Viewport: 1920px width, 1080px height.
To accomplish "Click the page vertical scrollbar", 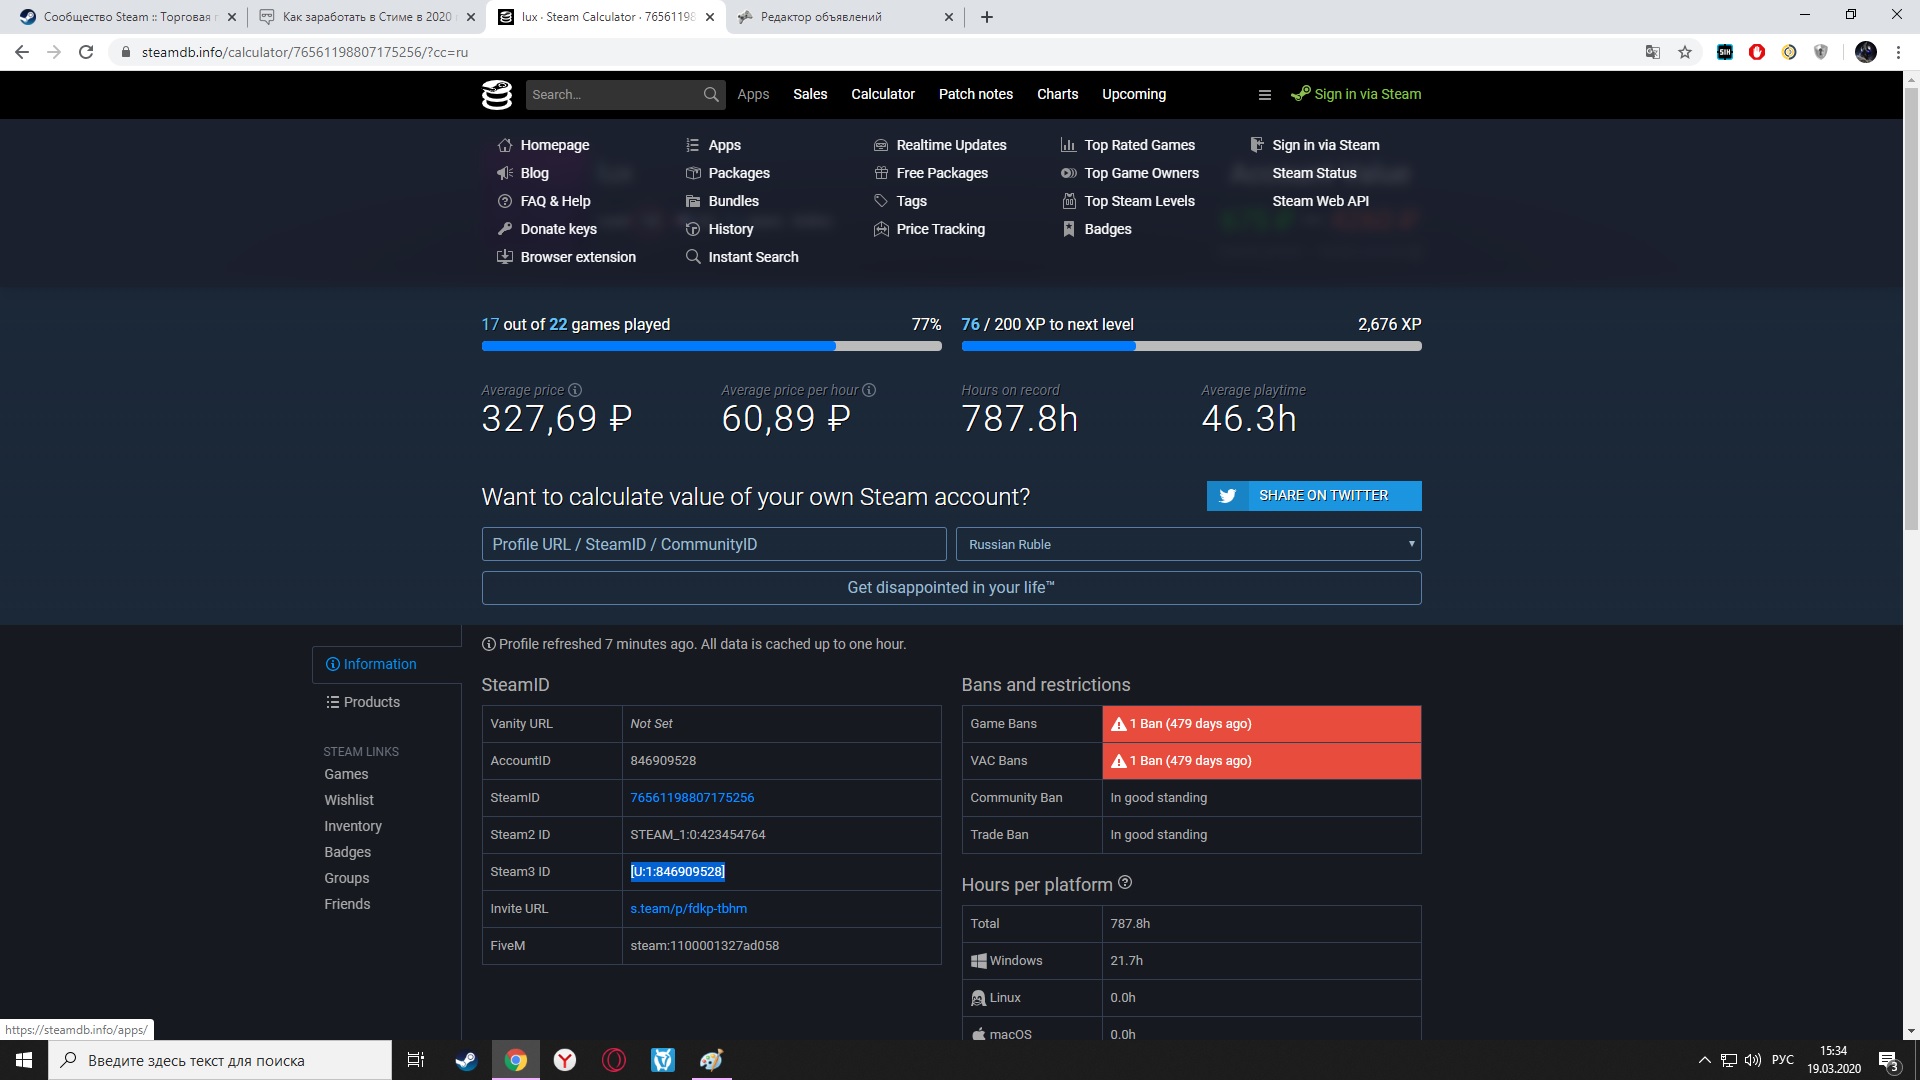I will click(1911, 310).
